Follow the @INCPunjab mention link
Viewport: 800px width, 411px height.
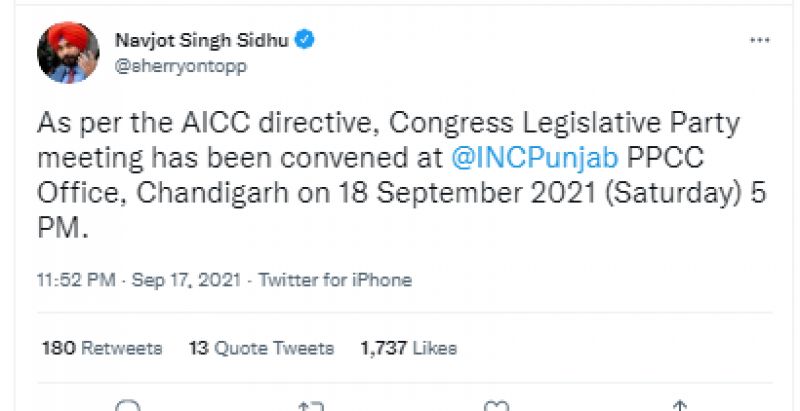tap(528, 158)
